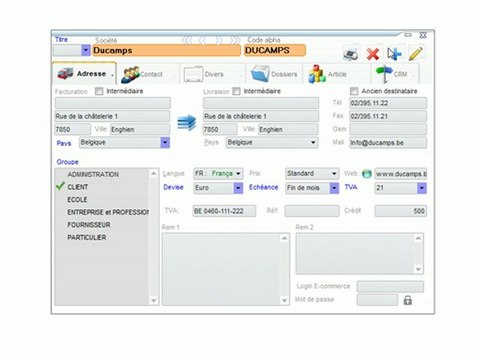Screen dimensions: 480x360
Task: Click the blue TVA label beside the 21 dropdown
Action: tap(351, 187)
